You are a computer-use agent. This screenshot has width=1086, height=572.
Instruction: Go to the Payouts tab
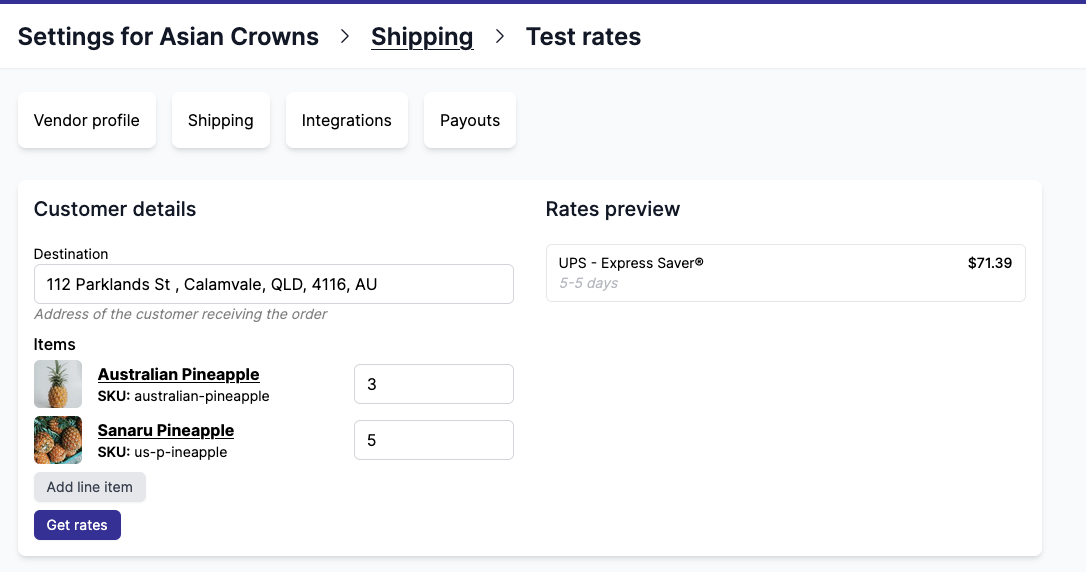[x=470, y=120]
